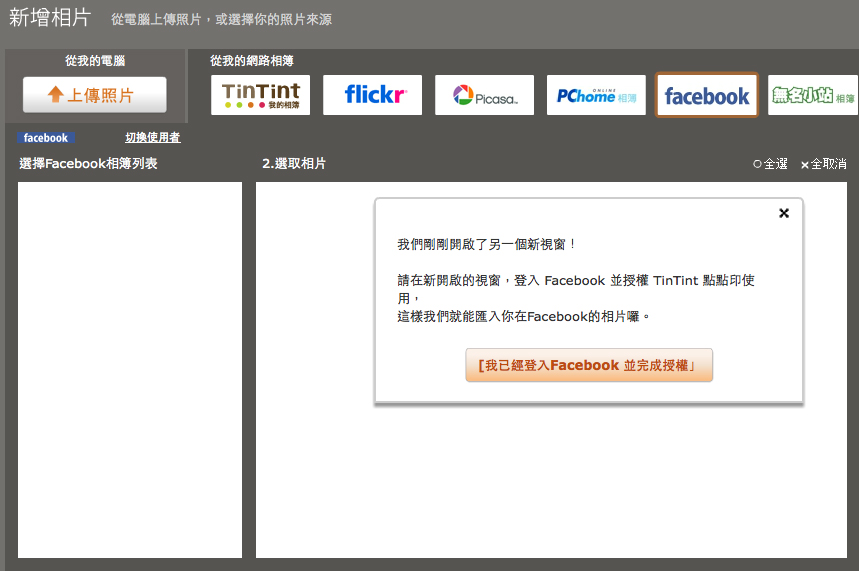
Task: Click the 新增相片 page title
Action: click(x=50, y=18)
